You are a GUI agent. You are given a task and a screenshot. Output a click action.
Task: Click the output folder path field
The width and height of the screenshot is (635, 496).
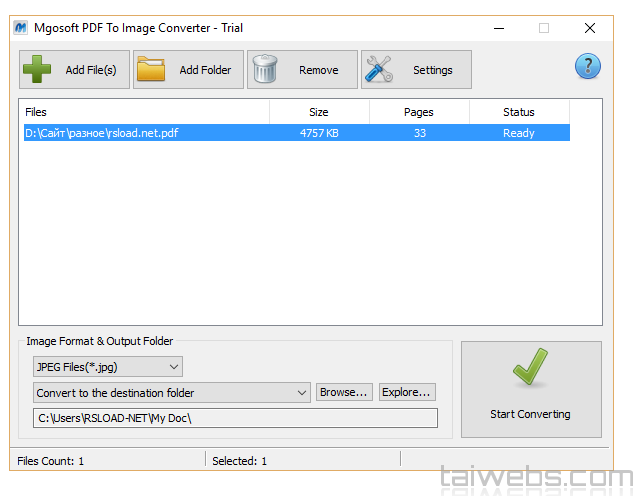235,418
